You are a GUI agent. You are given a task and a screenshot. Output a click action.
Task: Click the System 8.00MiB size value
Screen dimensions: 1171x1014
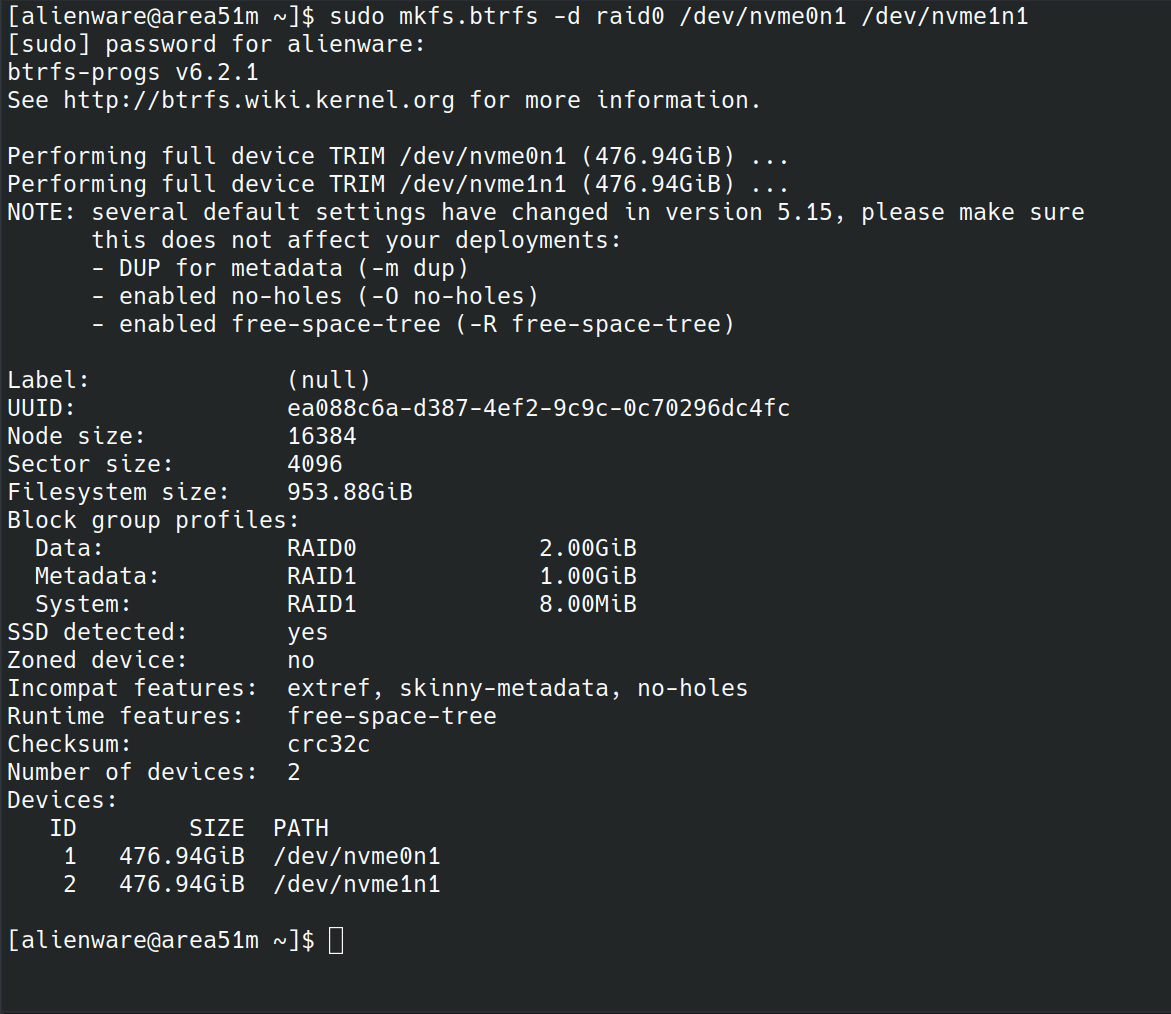[588, 604]
